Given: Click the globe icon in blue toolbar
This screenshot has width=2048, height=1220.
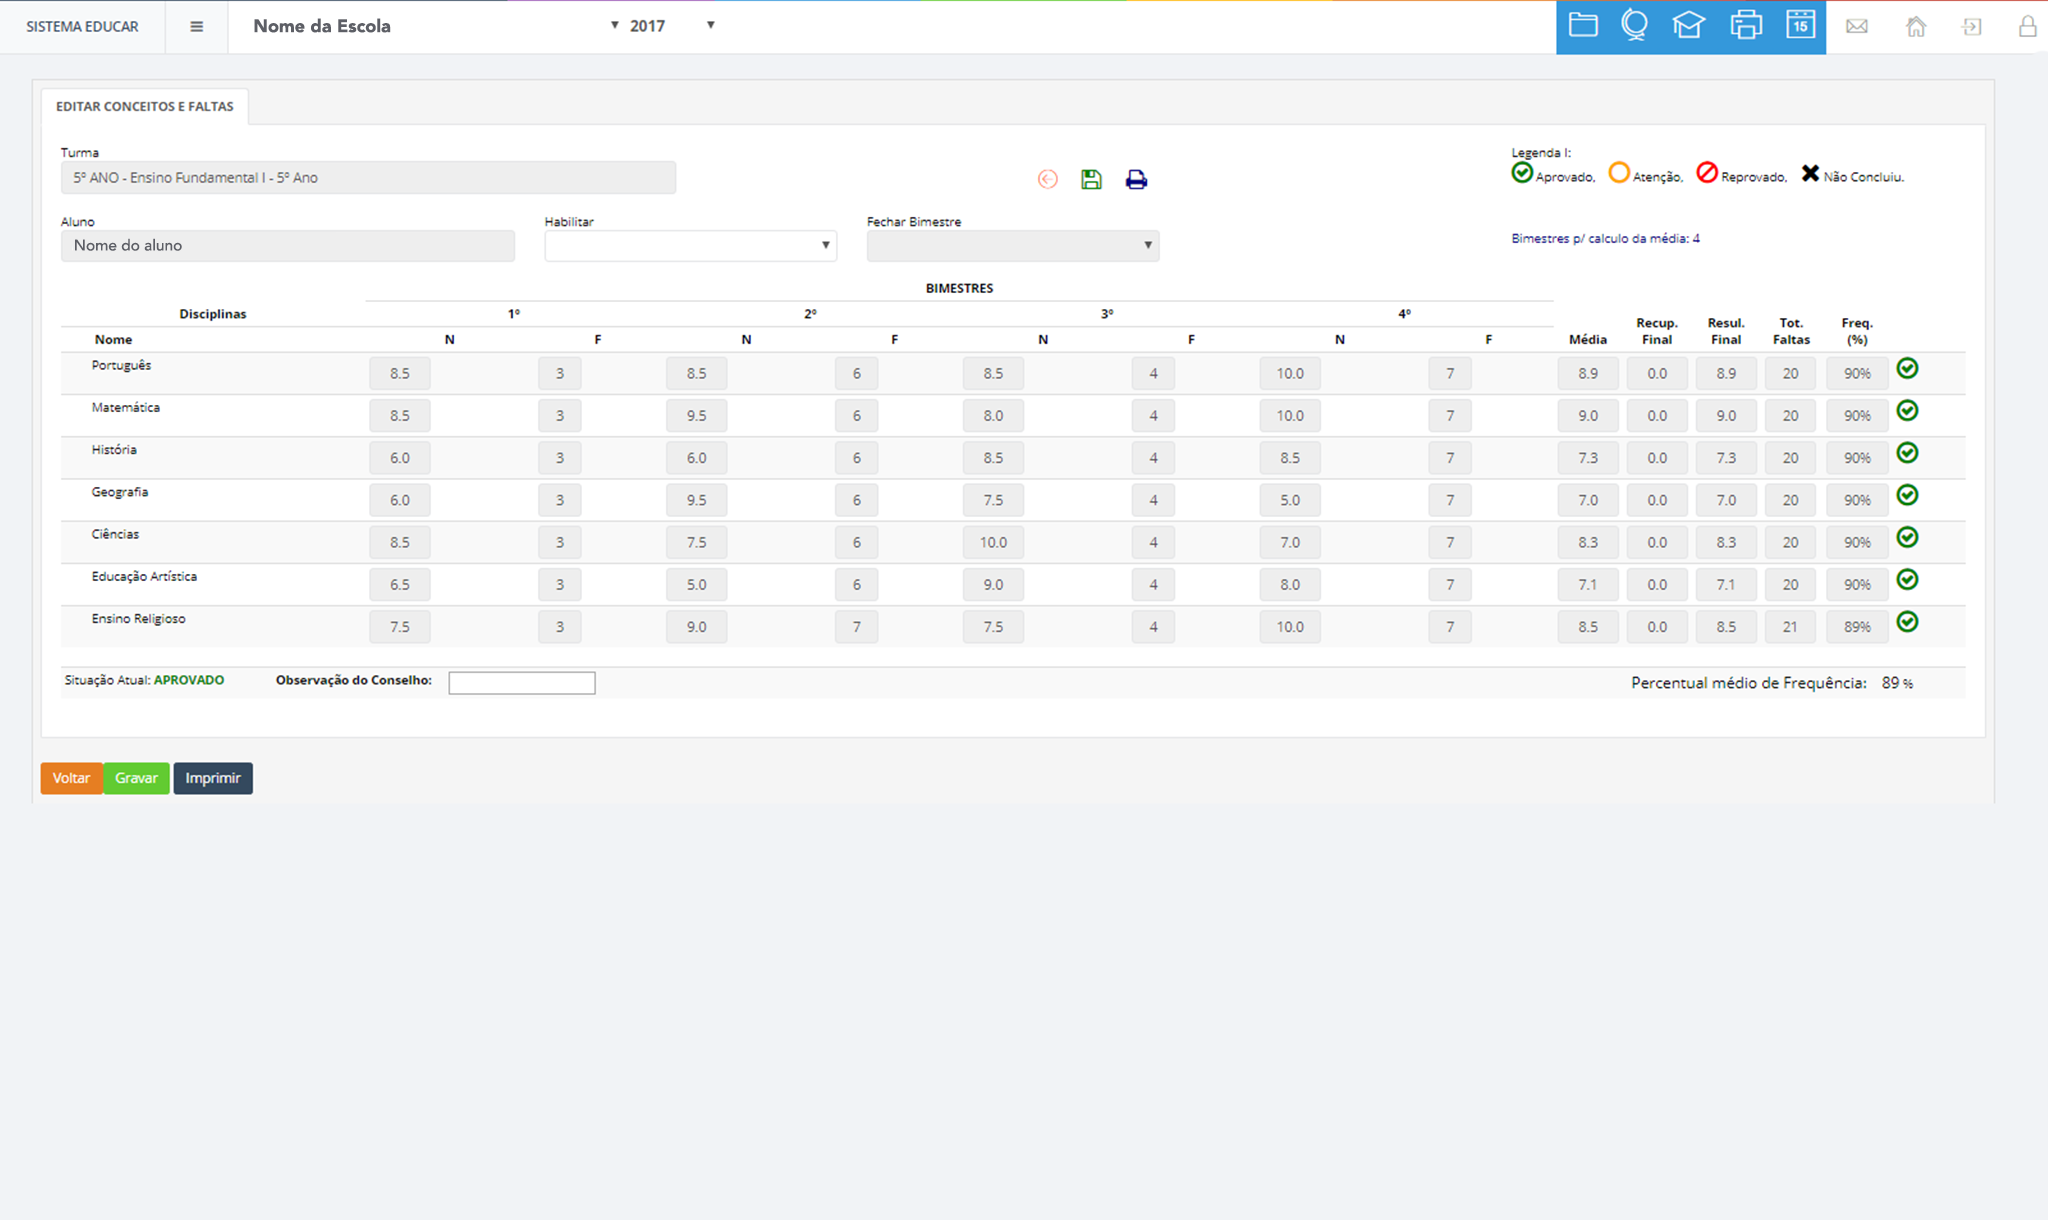Looking at the screenshot, I should point(1635,25).
